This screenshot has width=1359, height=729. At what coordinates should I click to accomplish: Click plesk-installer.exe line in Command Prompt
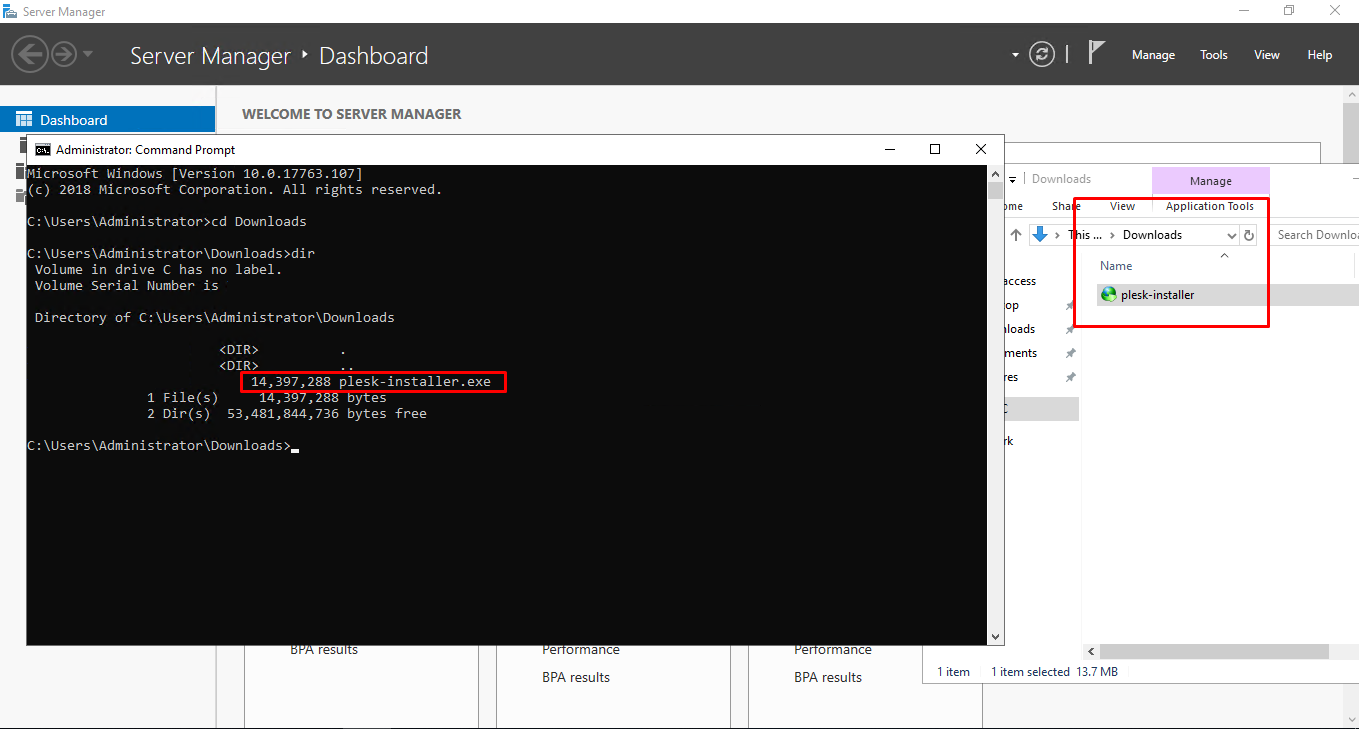371,382
